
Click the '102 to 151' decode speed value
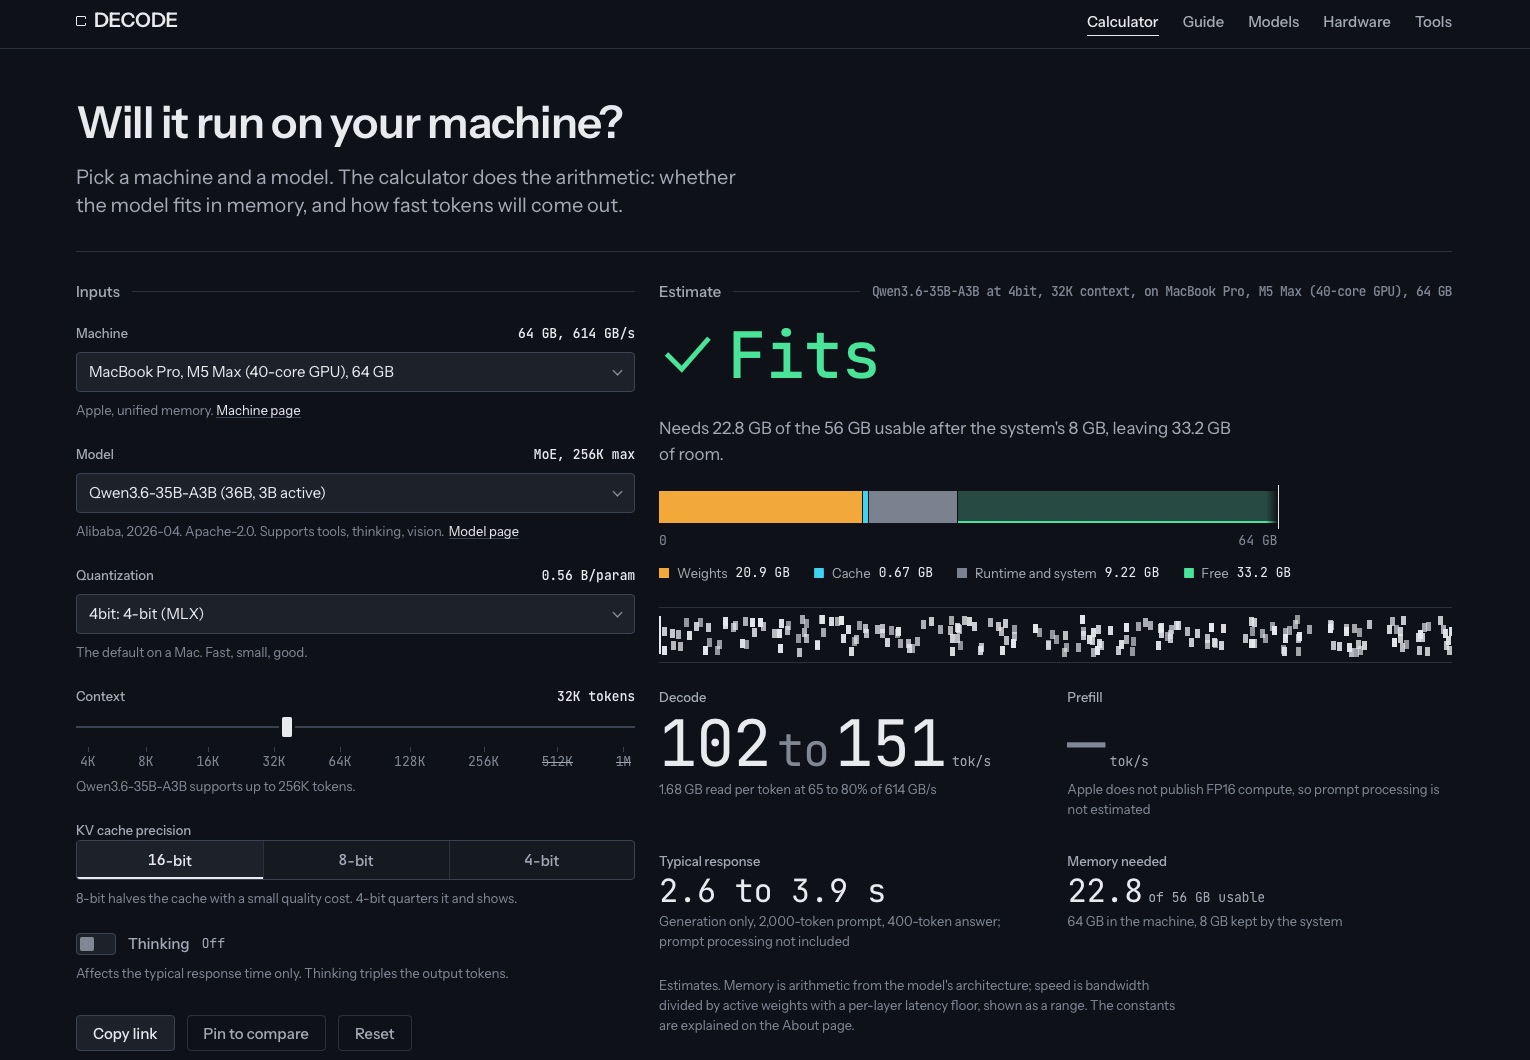[802, 744]
